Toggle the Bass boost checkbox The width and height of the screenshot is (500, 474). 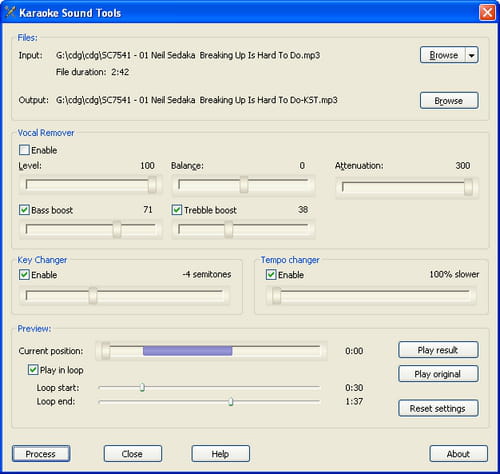coord(24,210)
